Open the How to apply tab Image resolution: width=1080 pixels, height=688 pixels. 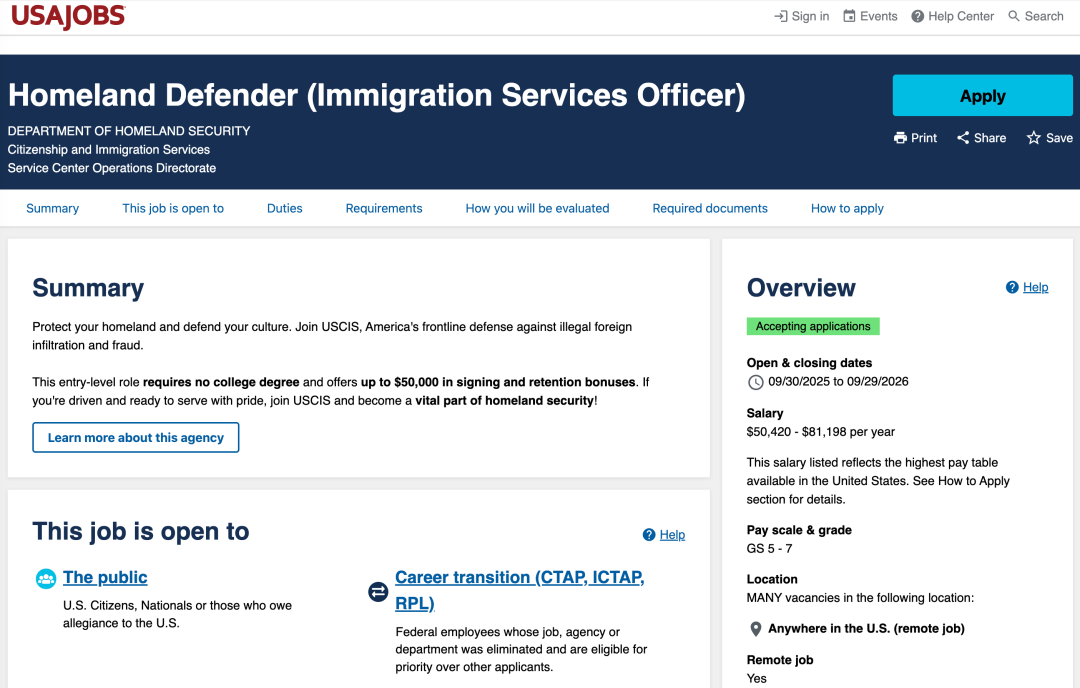click(x=847, y=208)
